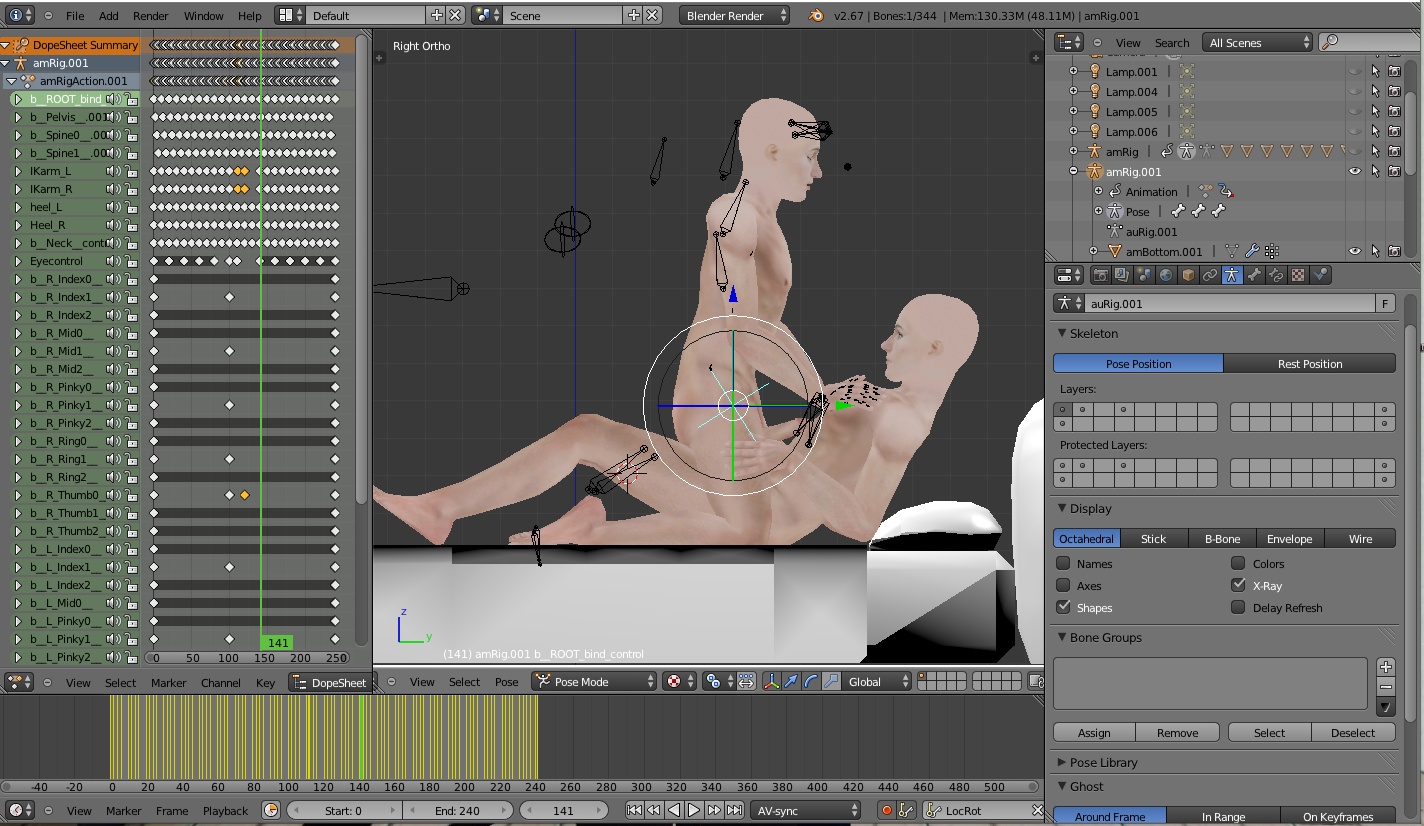1424x826 pixels.
Task: Click the wrench modifier icon on amBottom.001
Action: pyautogui.click(x=1251, y=251)
